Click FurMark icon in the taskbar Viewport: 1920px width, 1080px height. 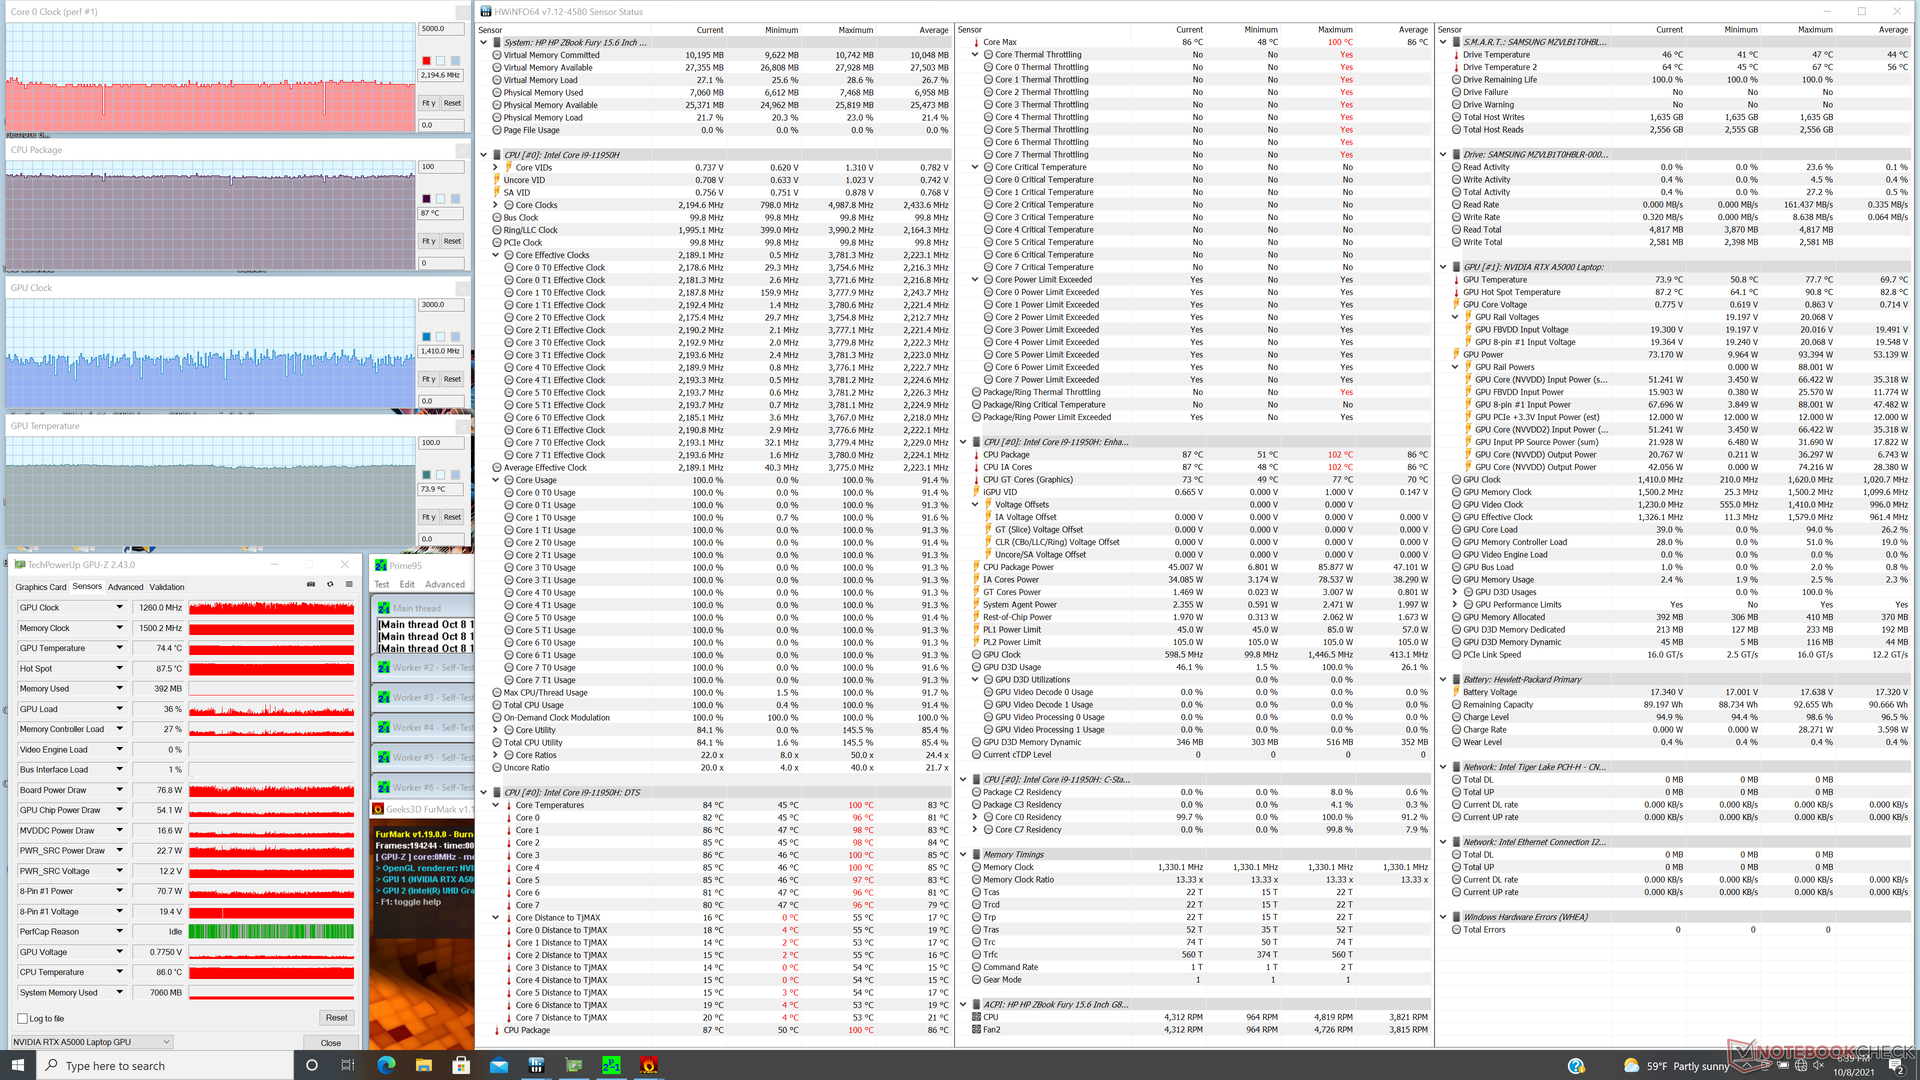tap(649, 1065)
